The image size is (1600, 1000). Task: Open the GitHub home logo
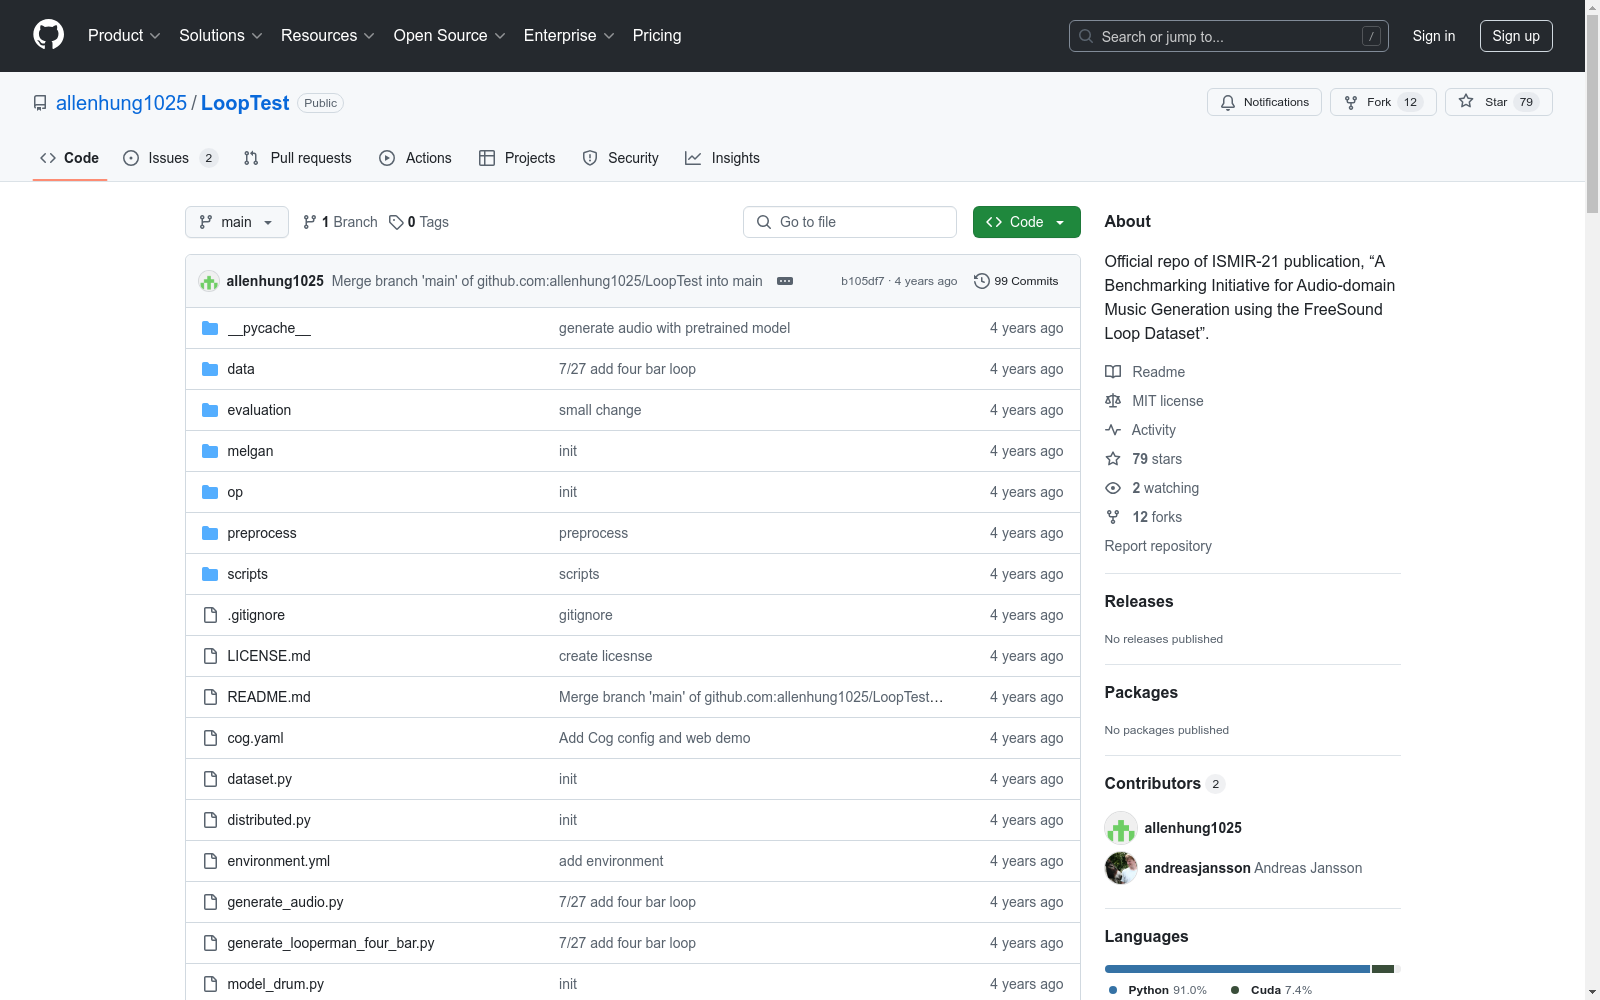pos(48,35)
